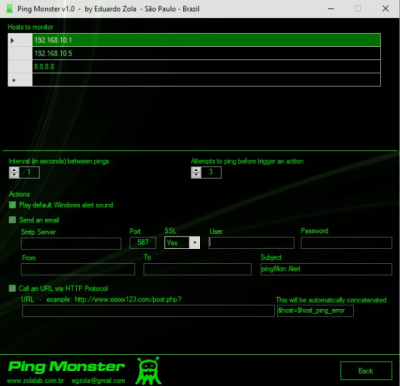Click the Subject field with pingMon Alert
Viewport: 400px width, 386px height.
pyautogui.click(x=326, y=269)
